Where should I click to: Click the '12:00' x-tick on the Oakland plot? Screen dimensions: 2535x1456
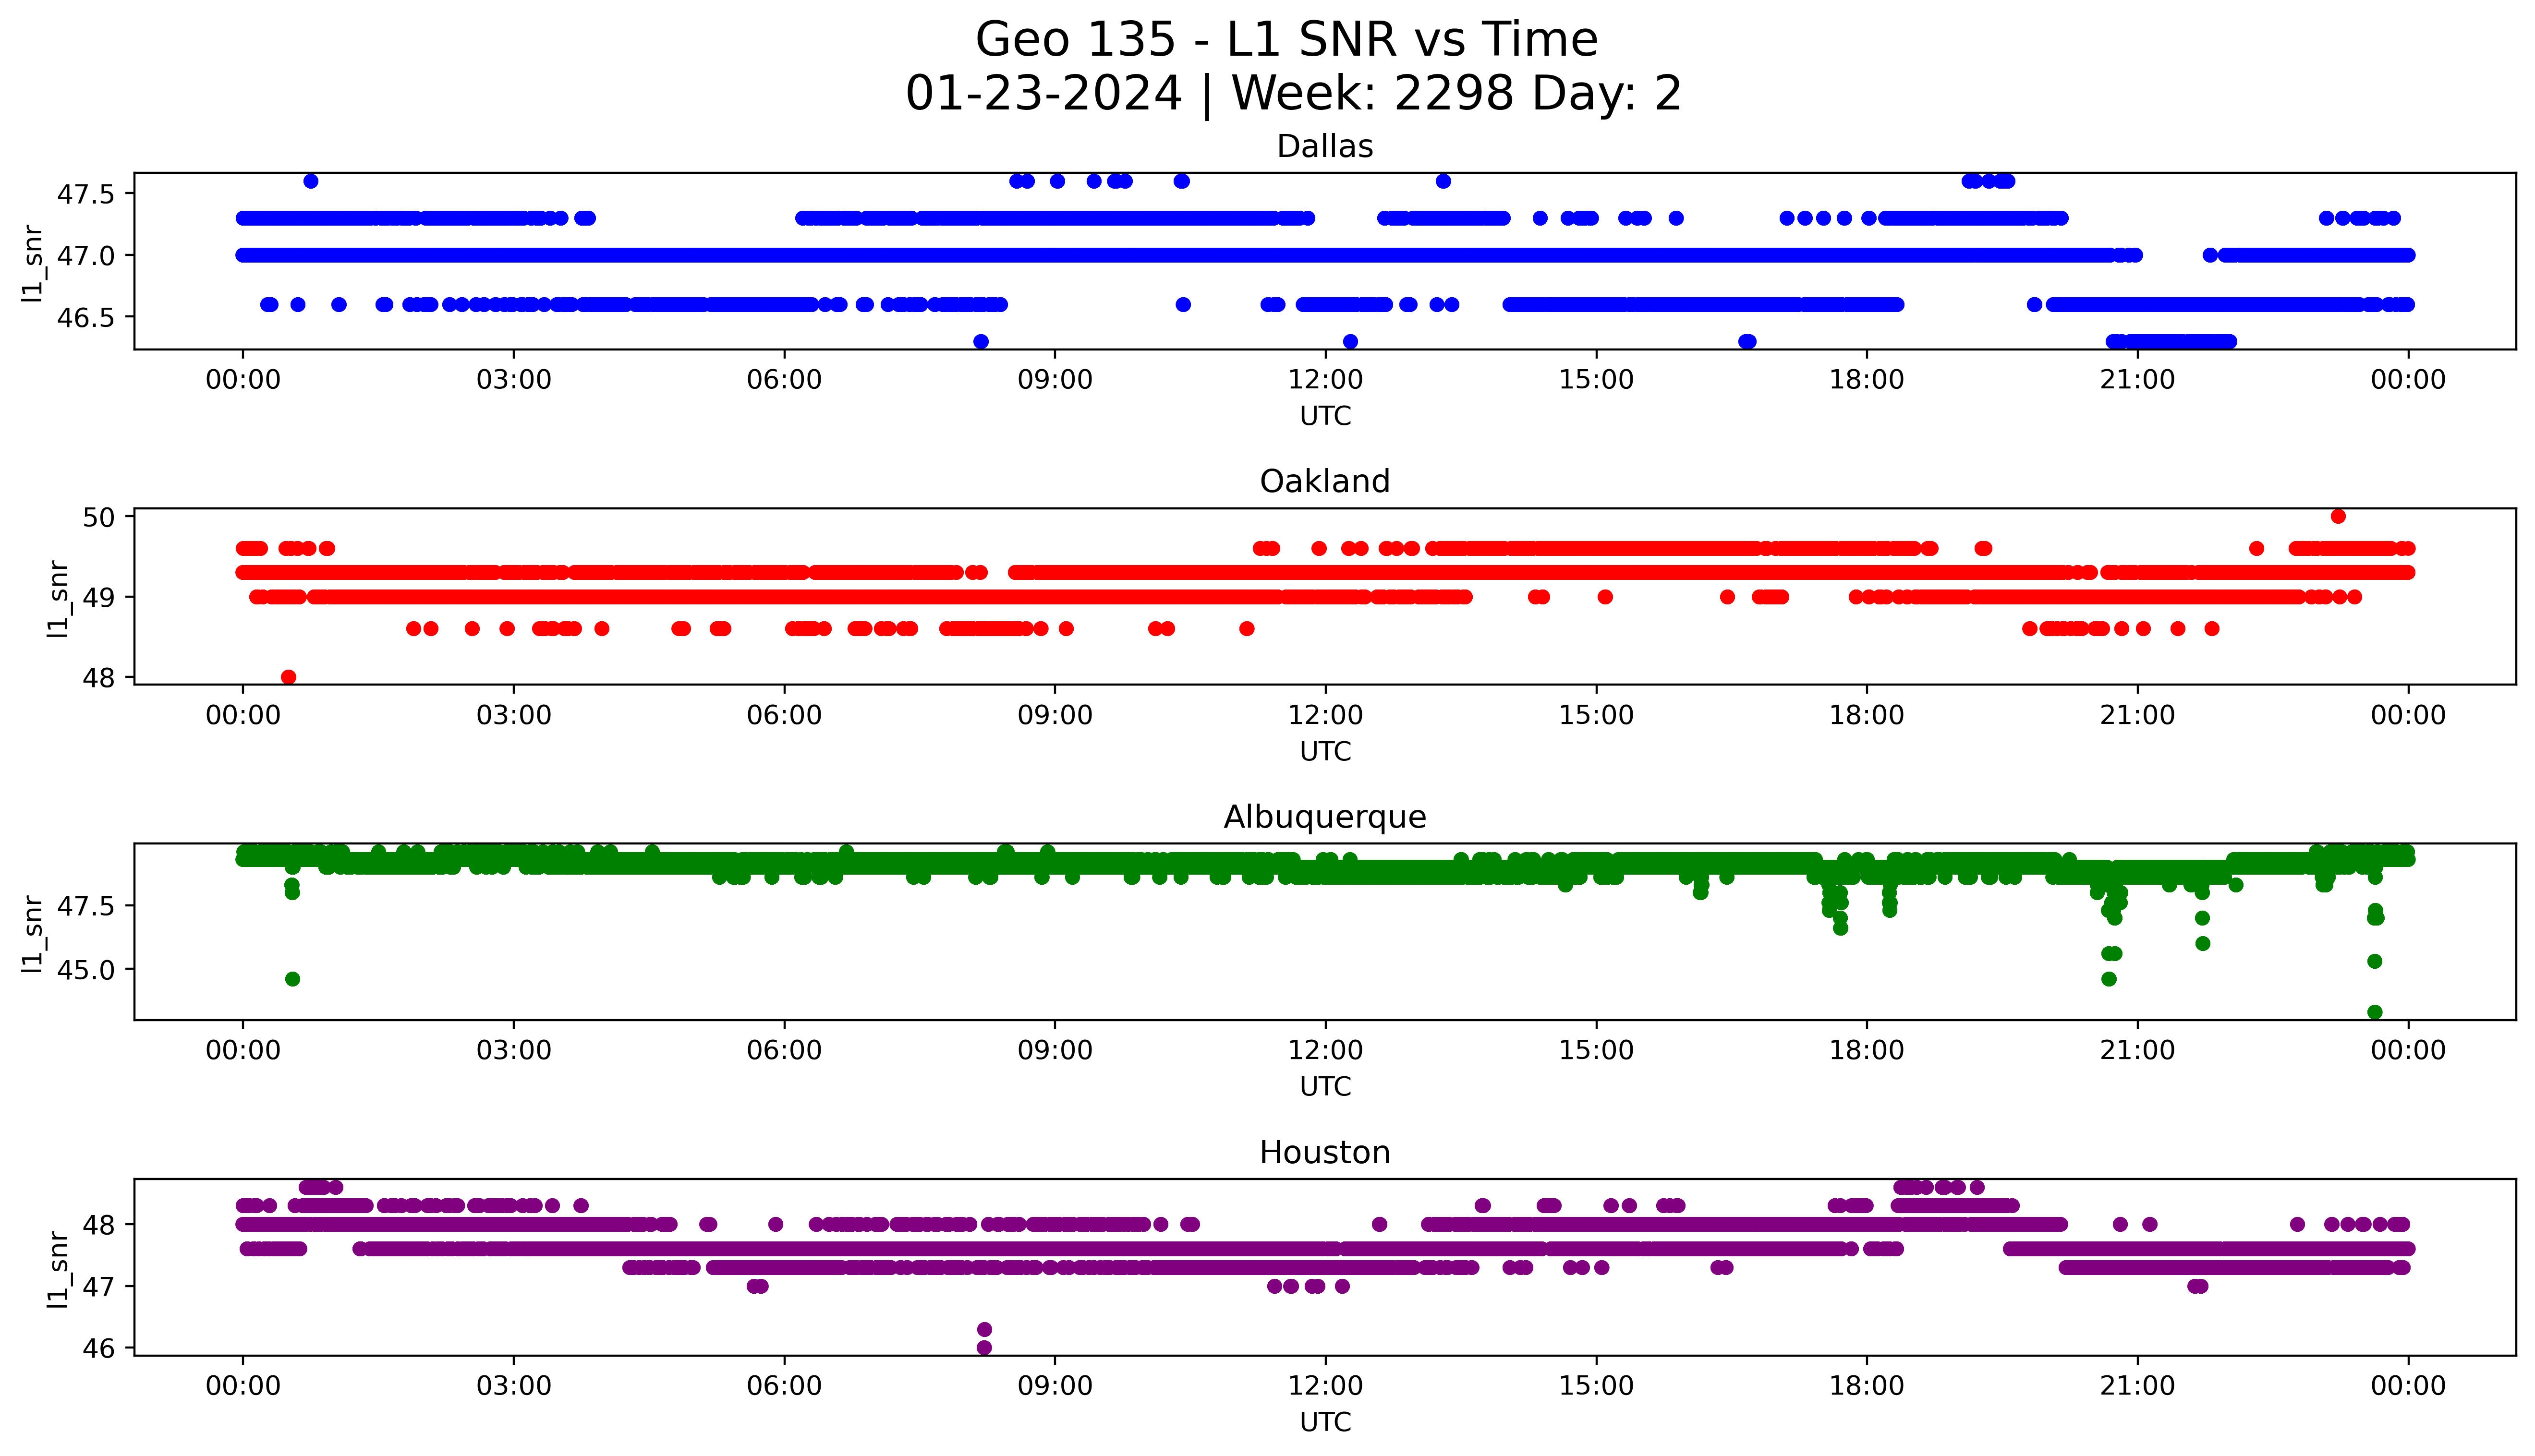coord(1325,715)
